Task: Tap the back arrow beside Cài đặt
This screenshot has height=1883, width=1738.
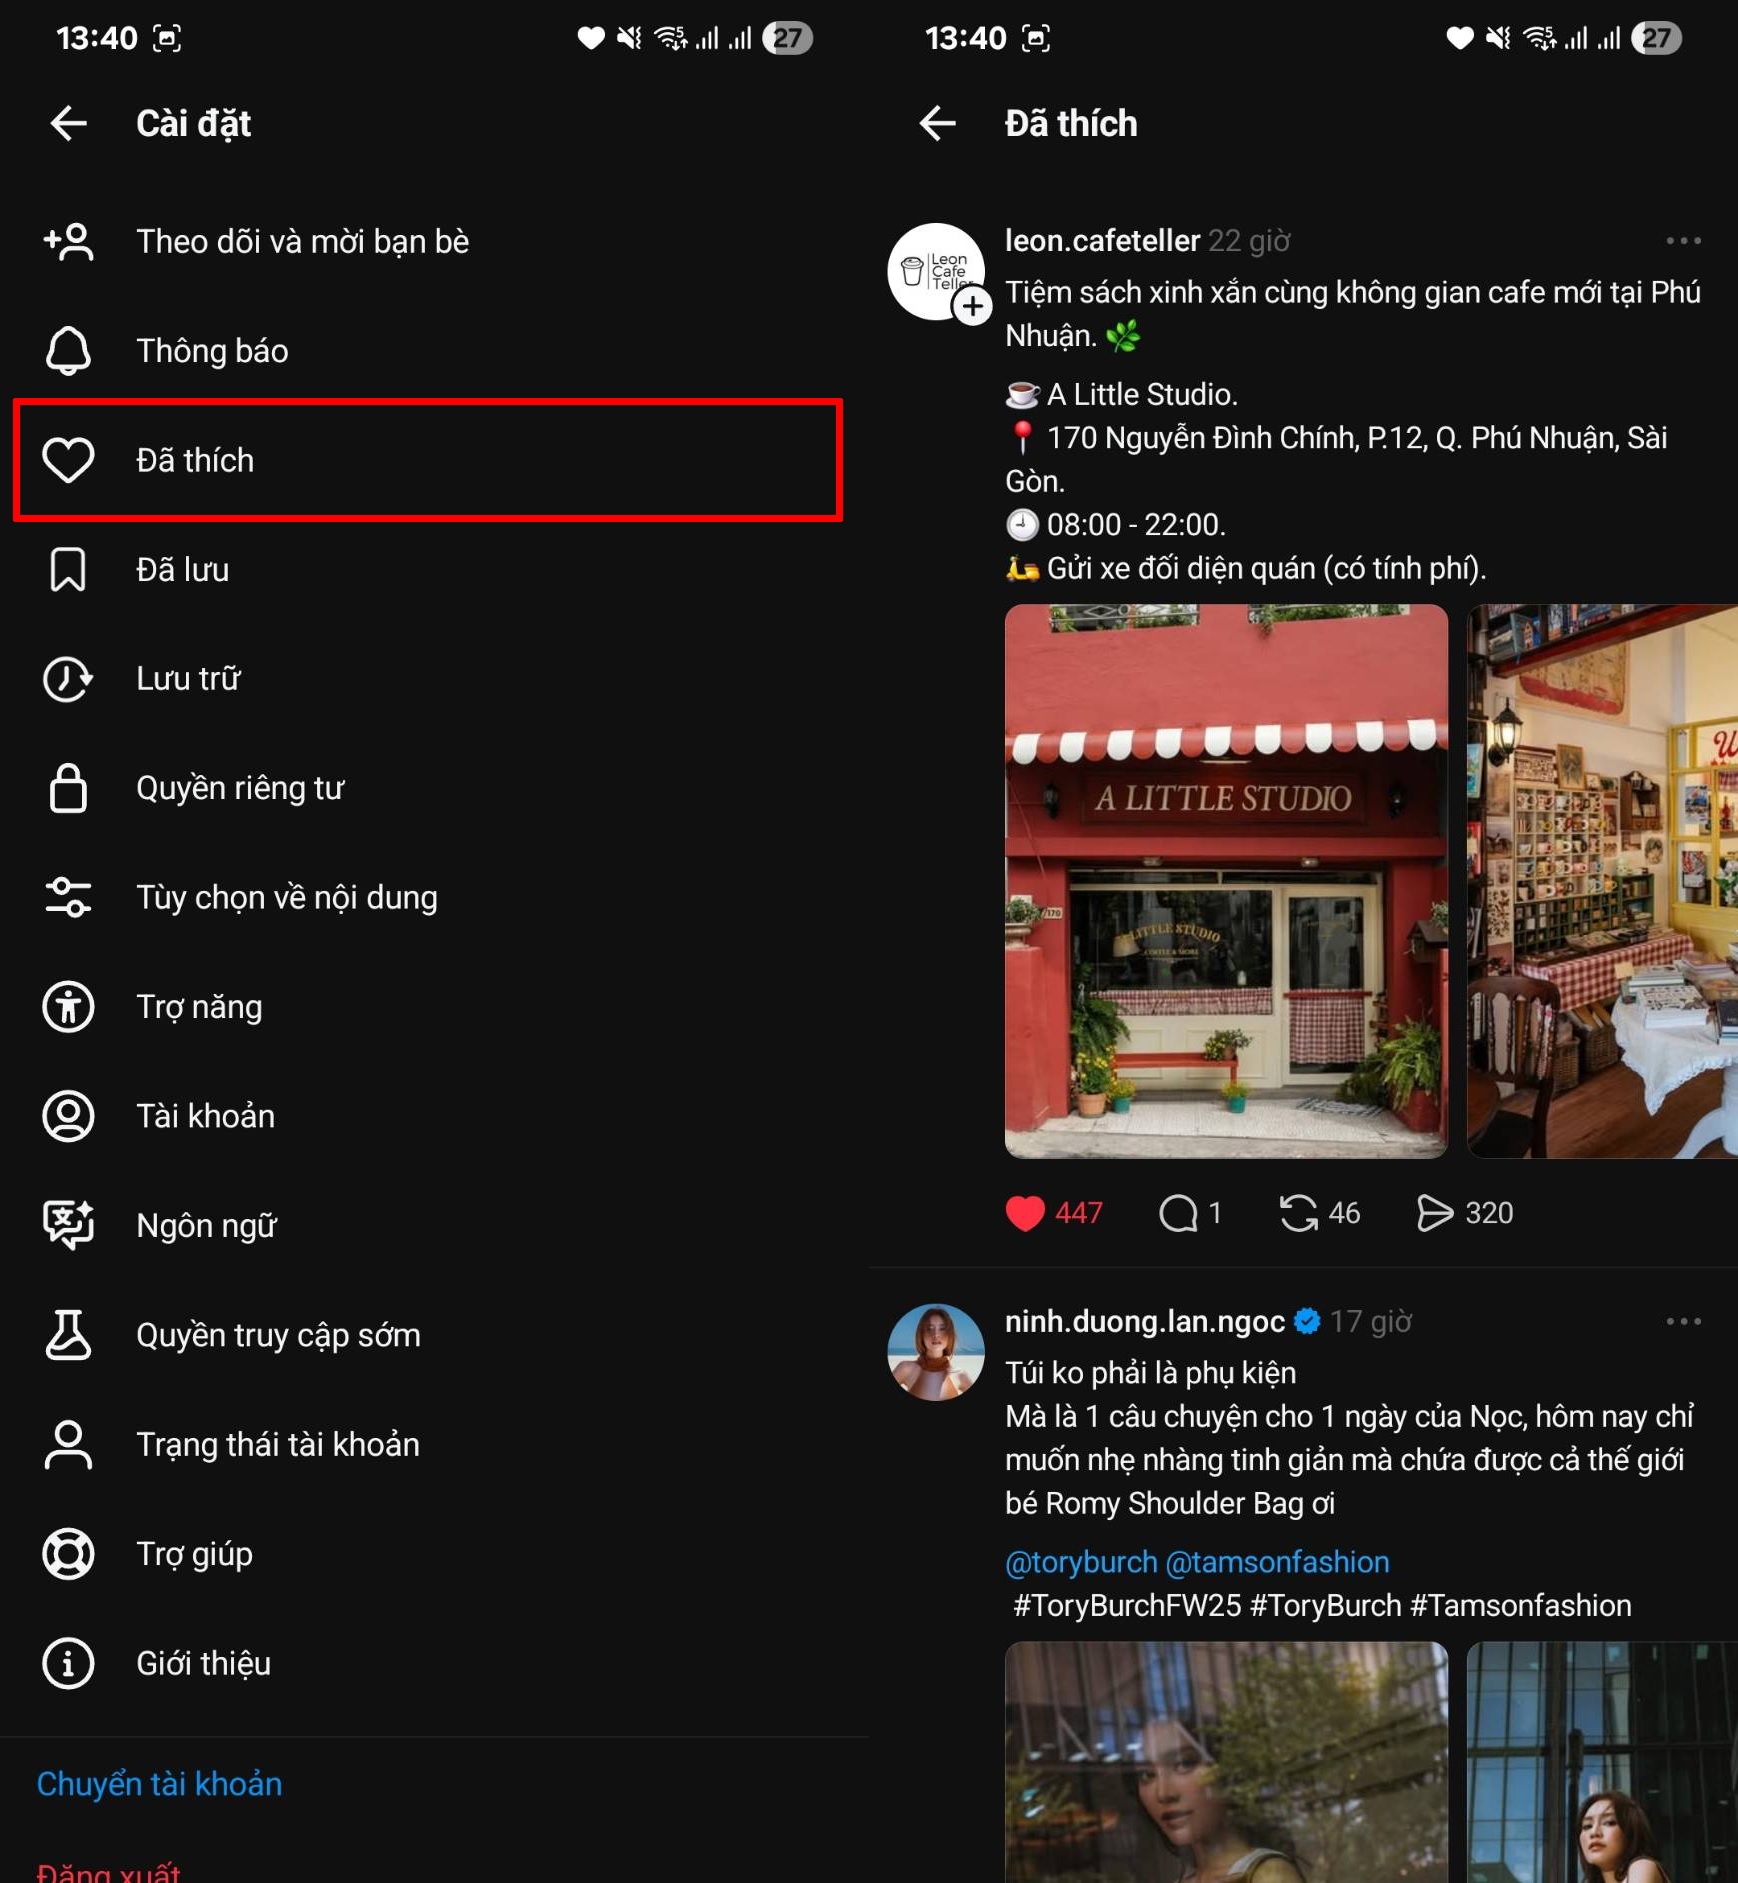Action: (69, 123)
